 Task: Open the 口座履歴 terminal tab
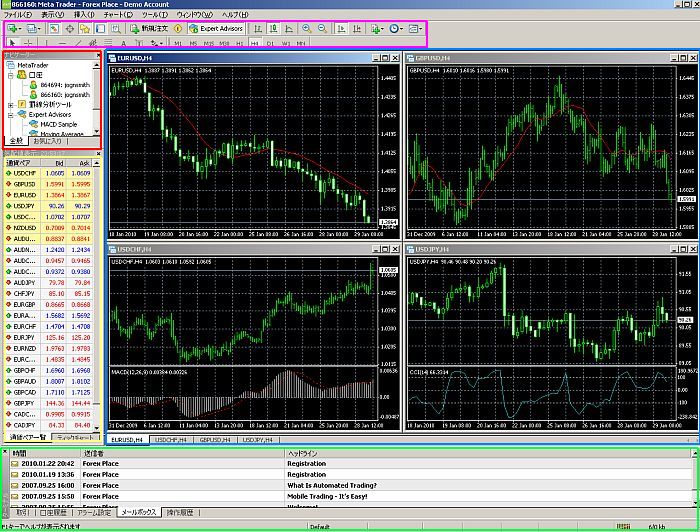(x=53, y=512)
